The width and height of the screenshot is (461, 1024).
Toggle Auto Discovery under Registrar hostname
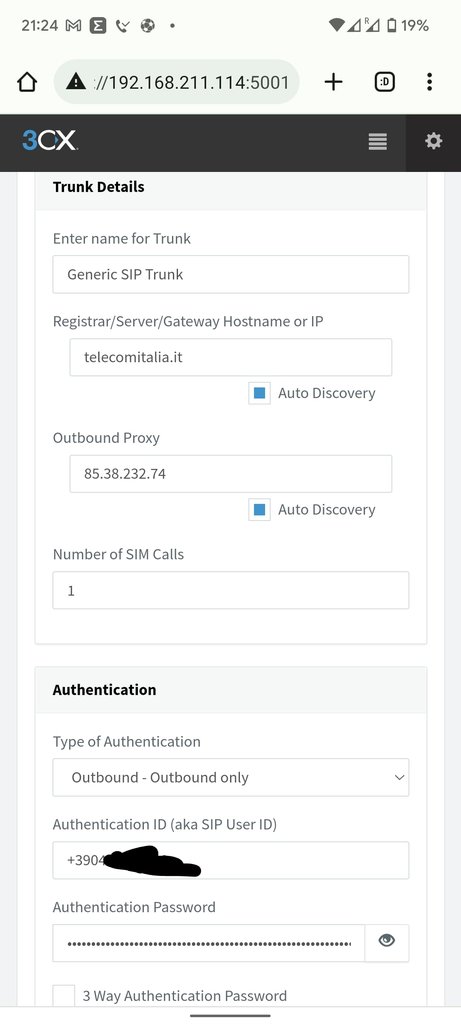(259, 393)
